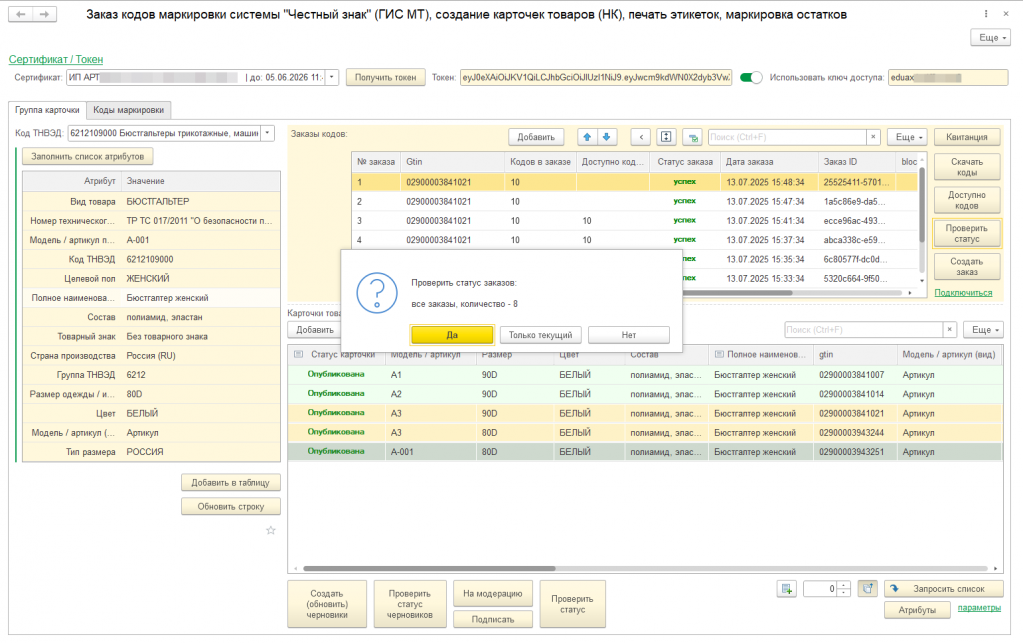
Task: Open the Еще menu in orders toolbar
Action: (907, 137)
